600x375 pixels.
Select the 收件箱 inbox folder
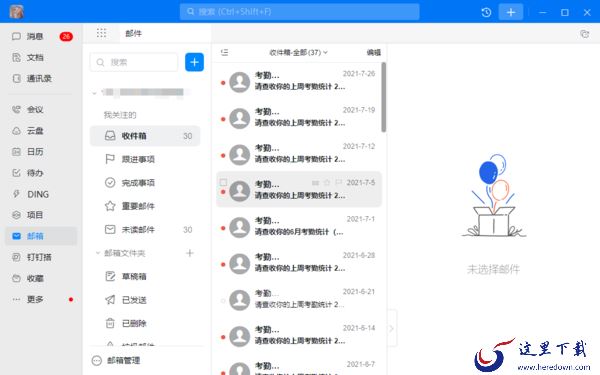coord(145,136)
